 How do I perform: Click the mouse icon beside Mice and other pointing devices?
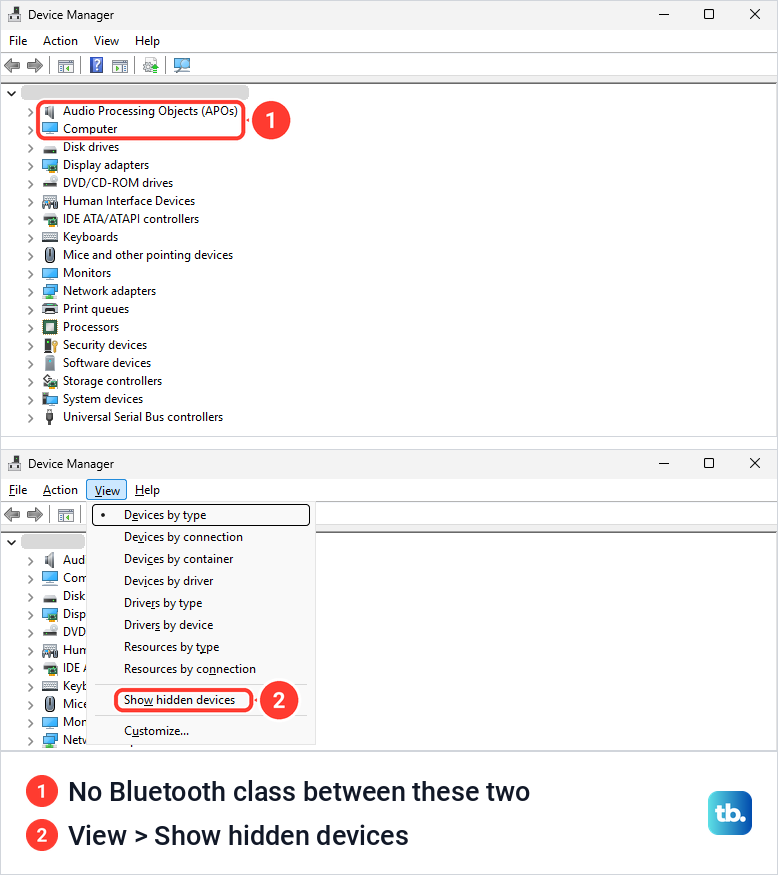coord(50,255)
